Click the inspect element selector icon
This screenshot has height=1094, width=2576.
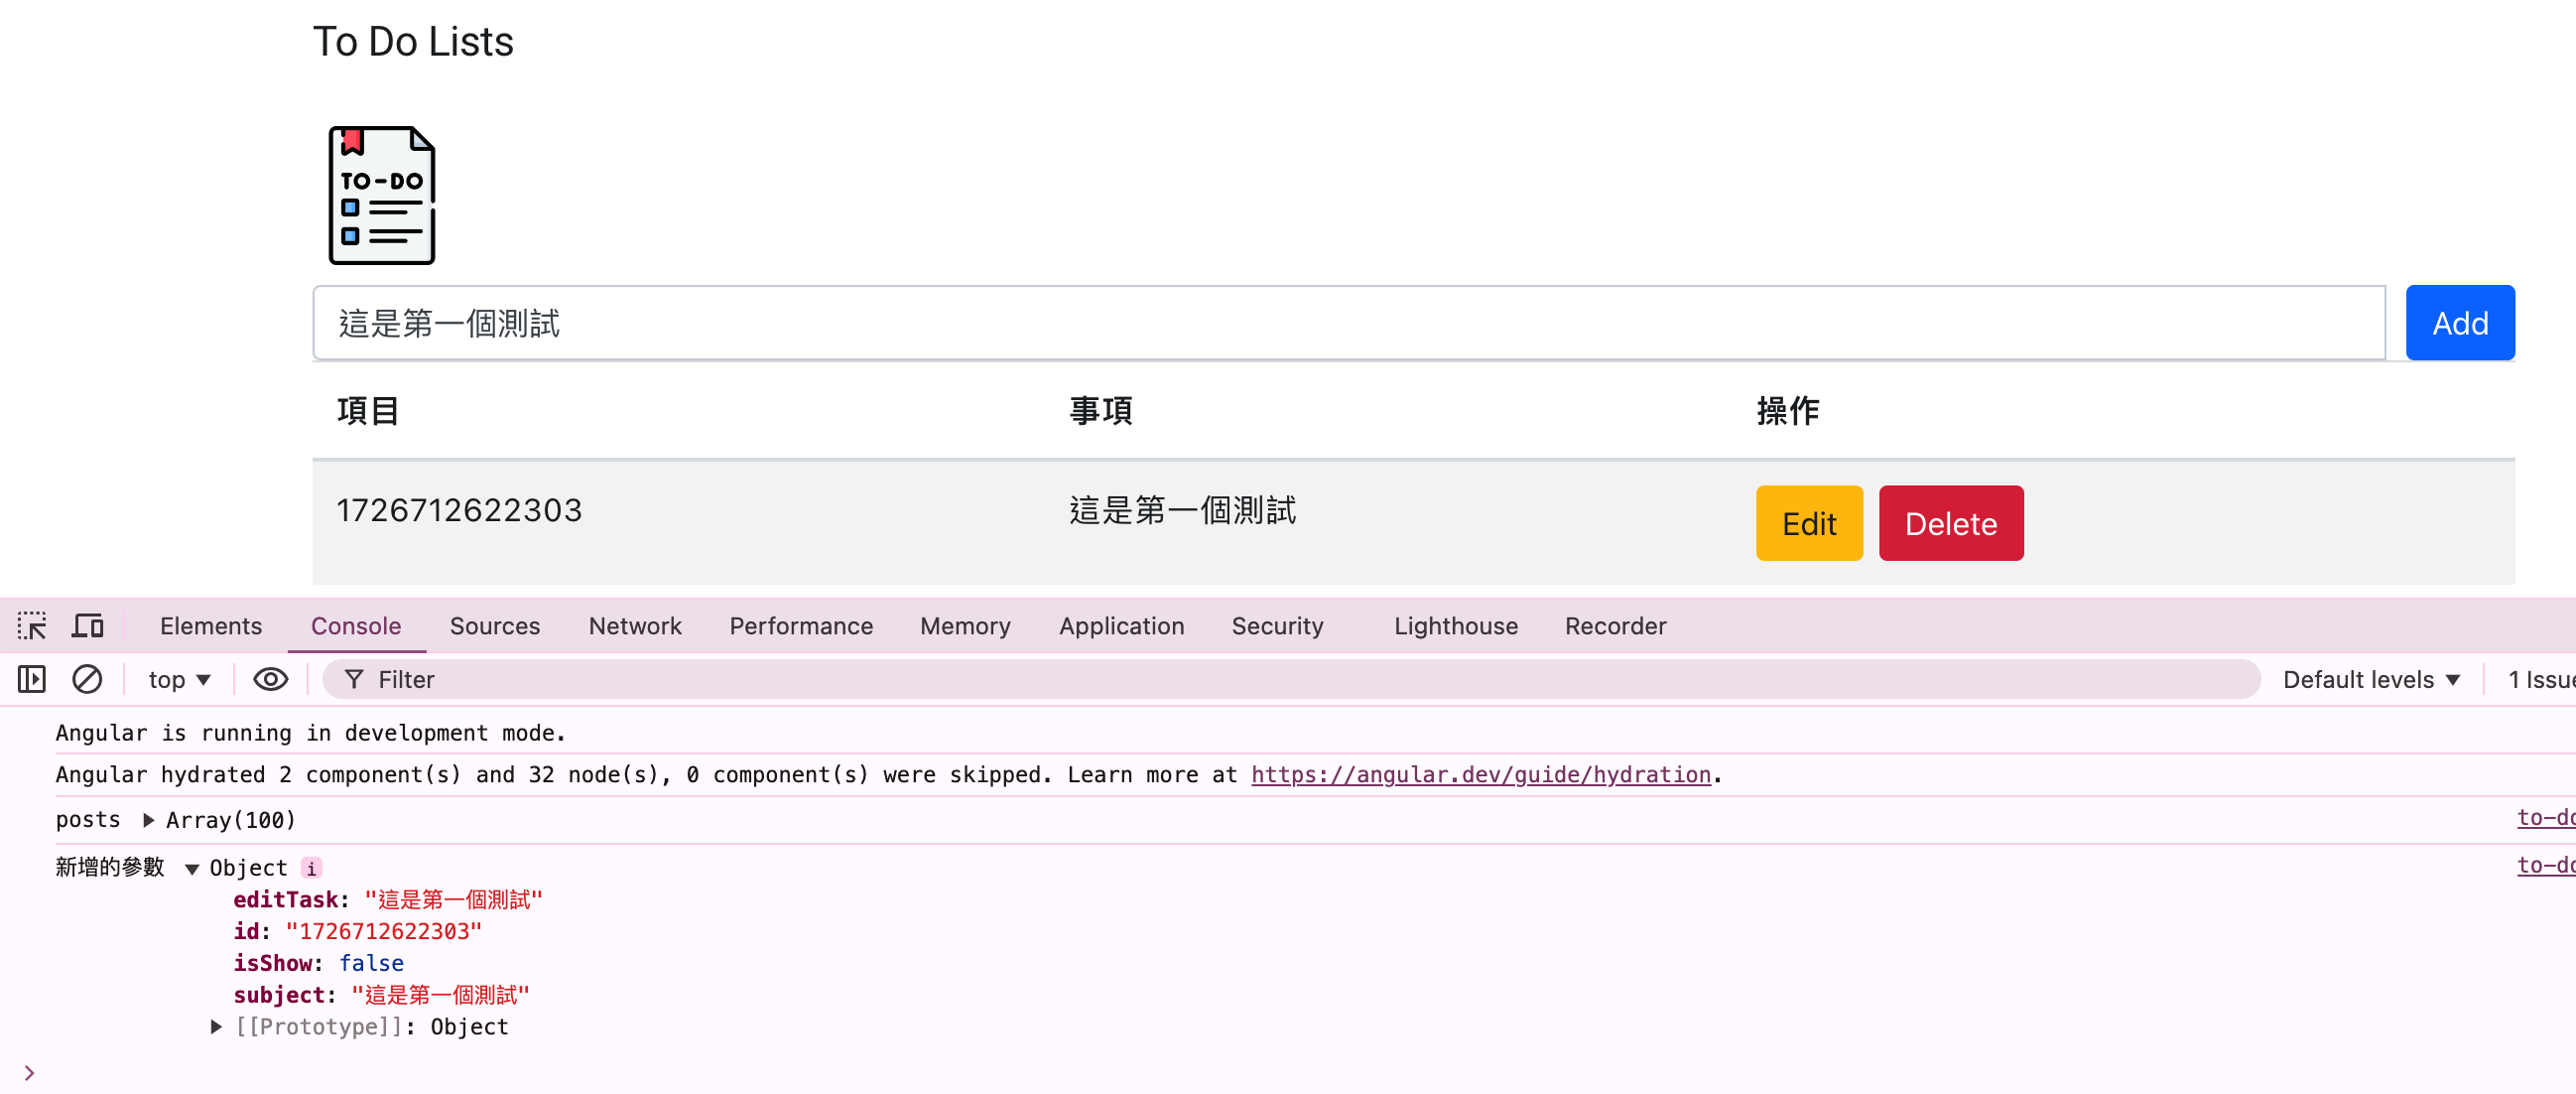[32, 626]
